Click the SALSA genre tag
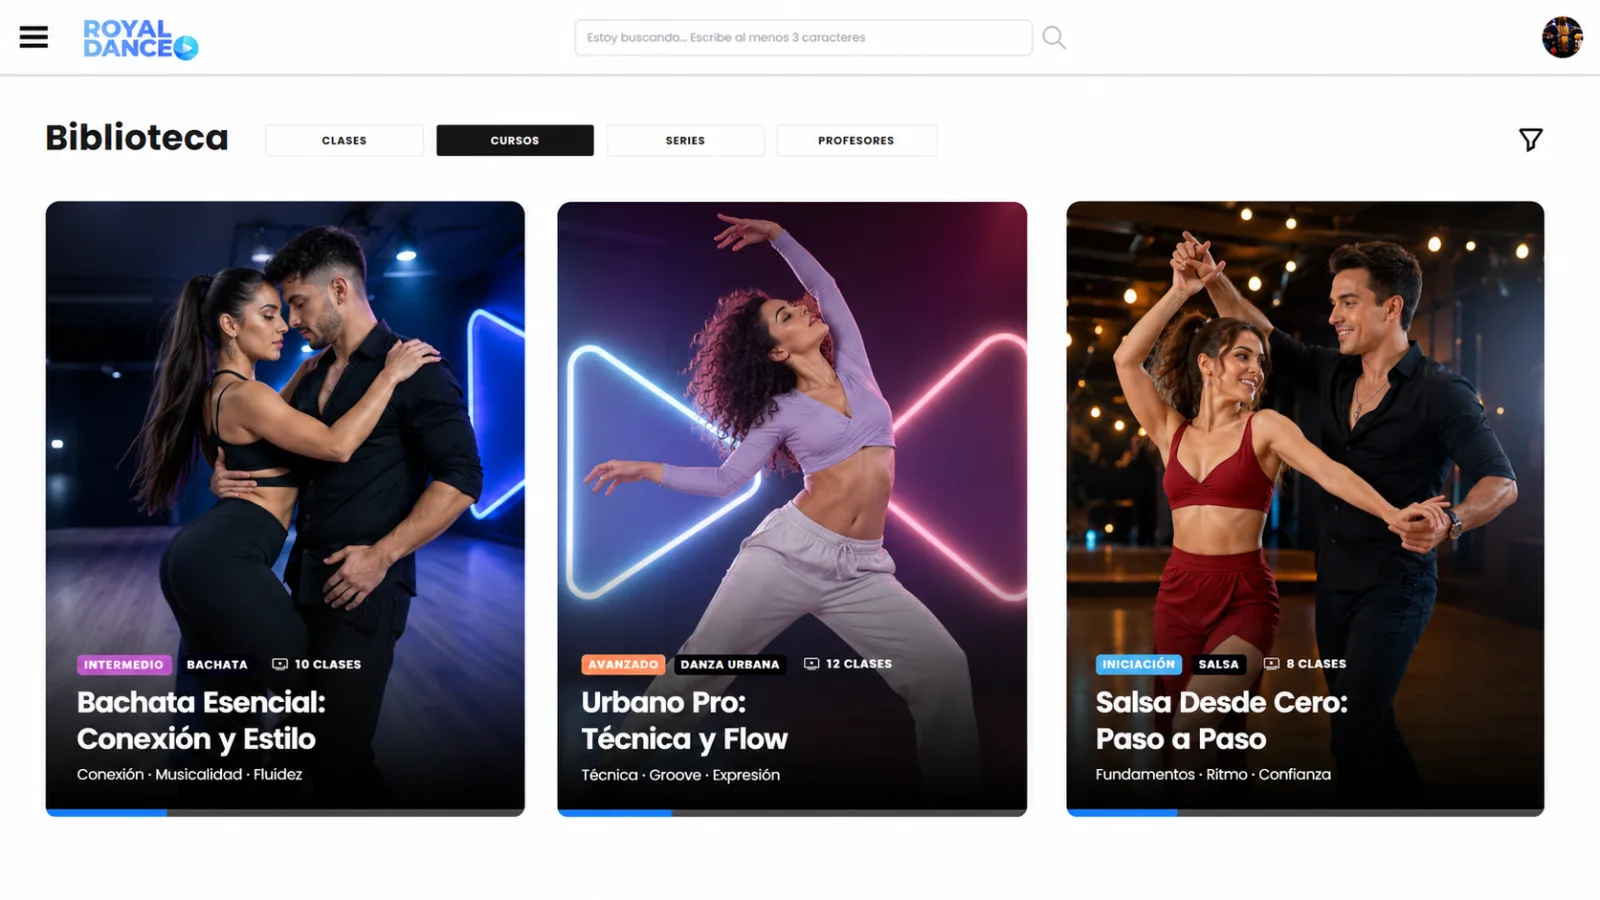 coord(1219,664)
